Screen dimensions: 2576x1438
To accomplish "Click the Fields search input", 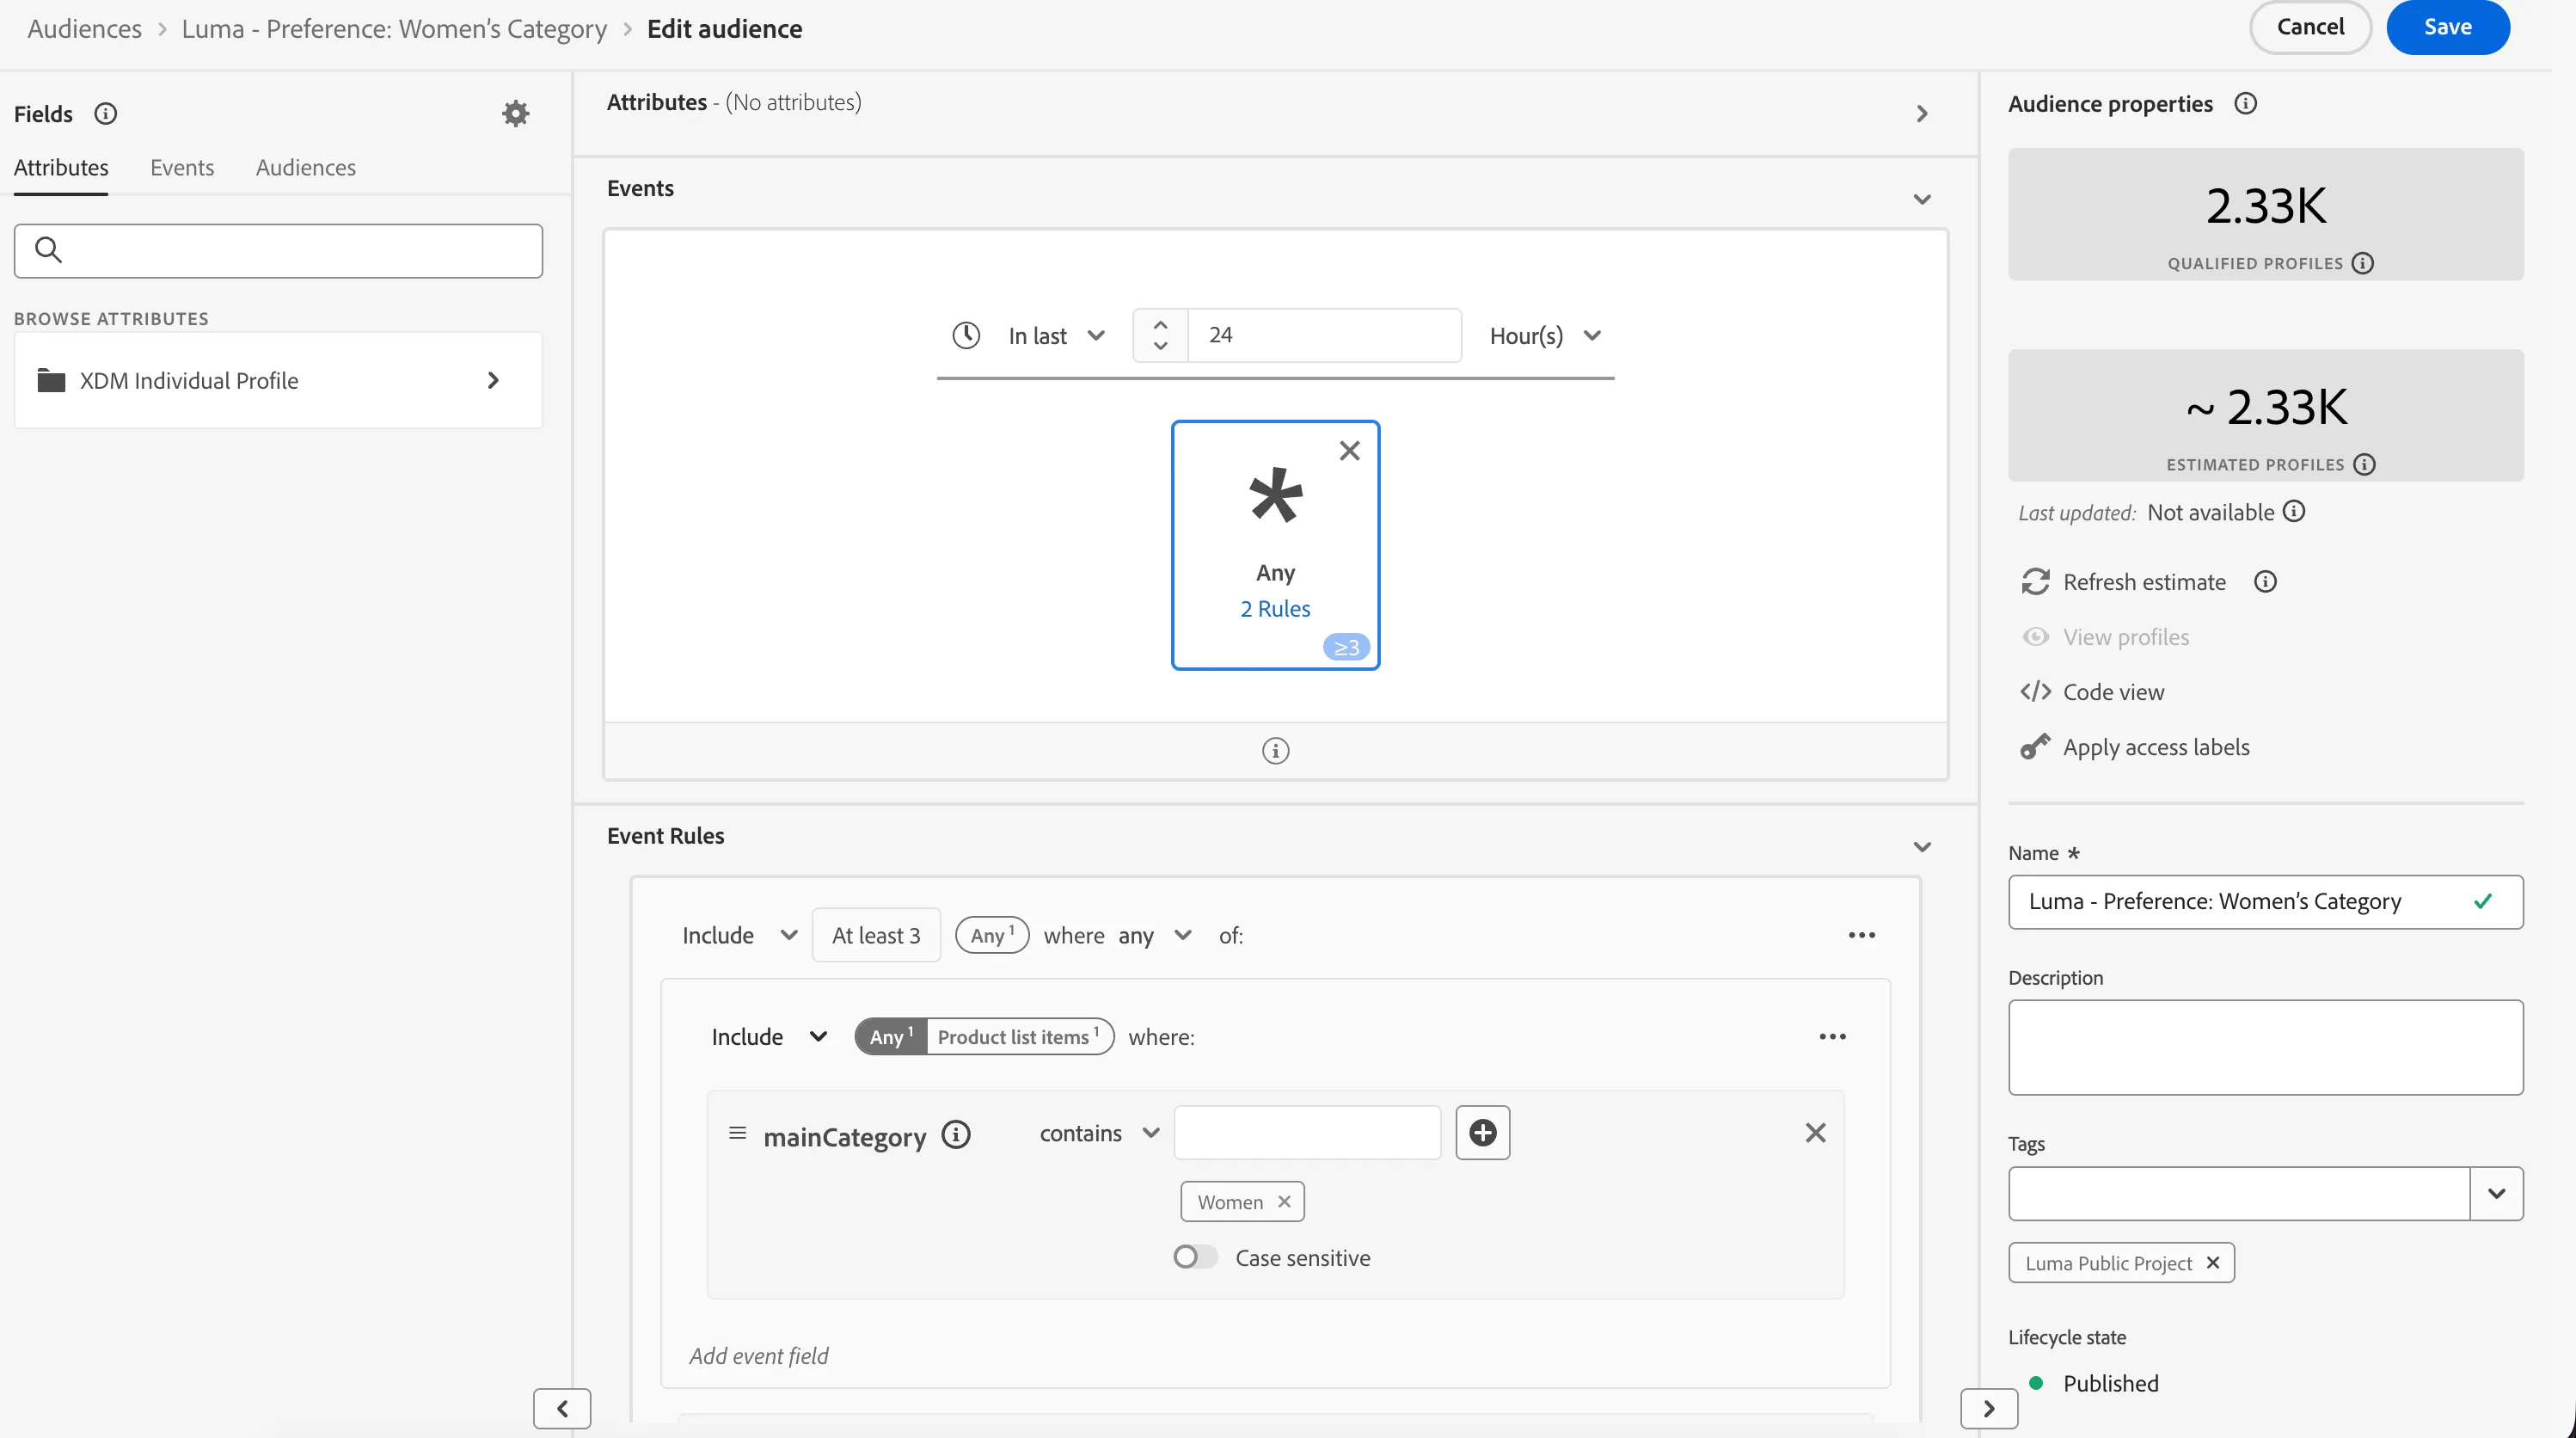I will 278,251.
